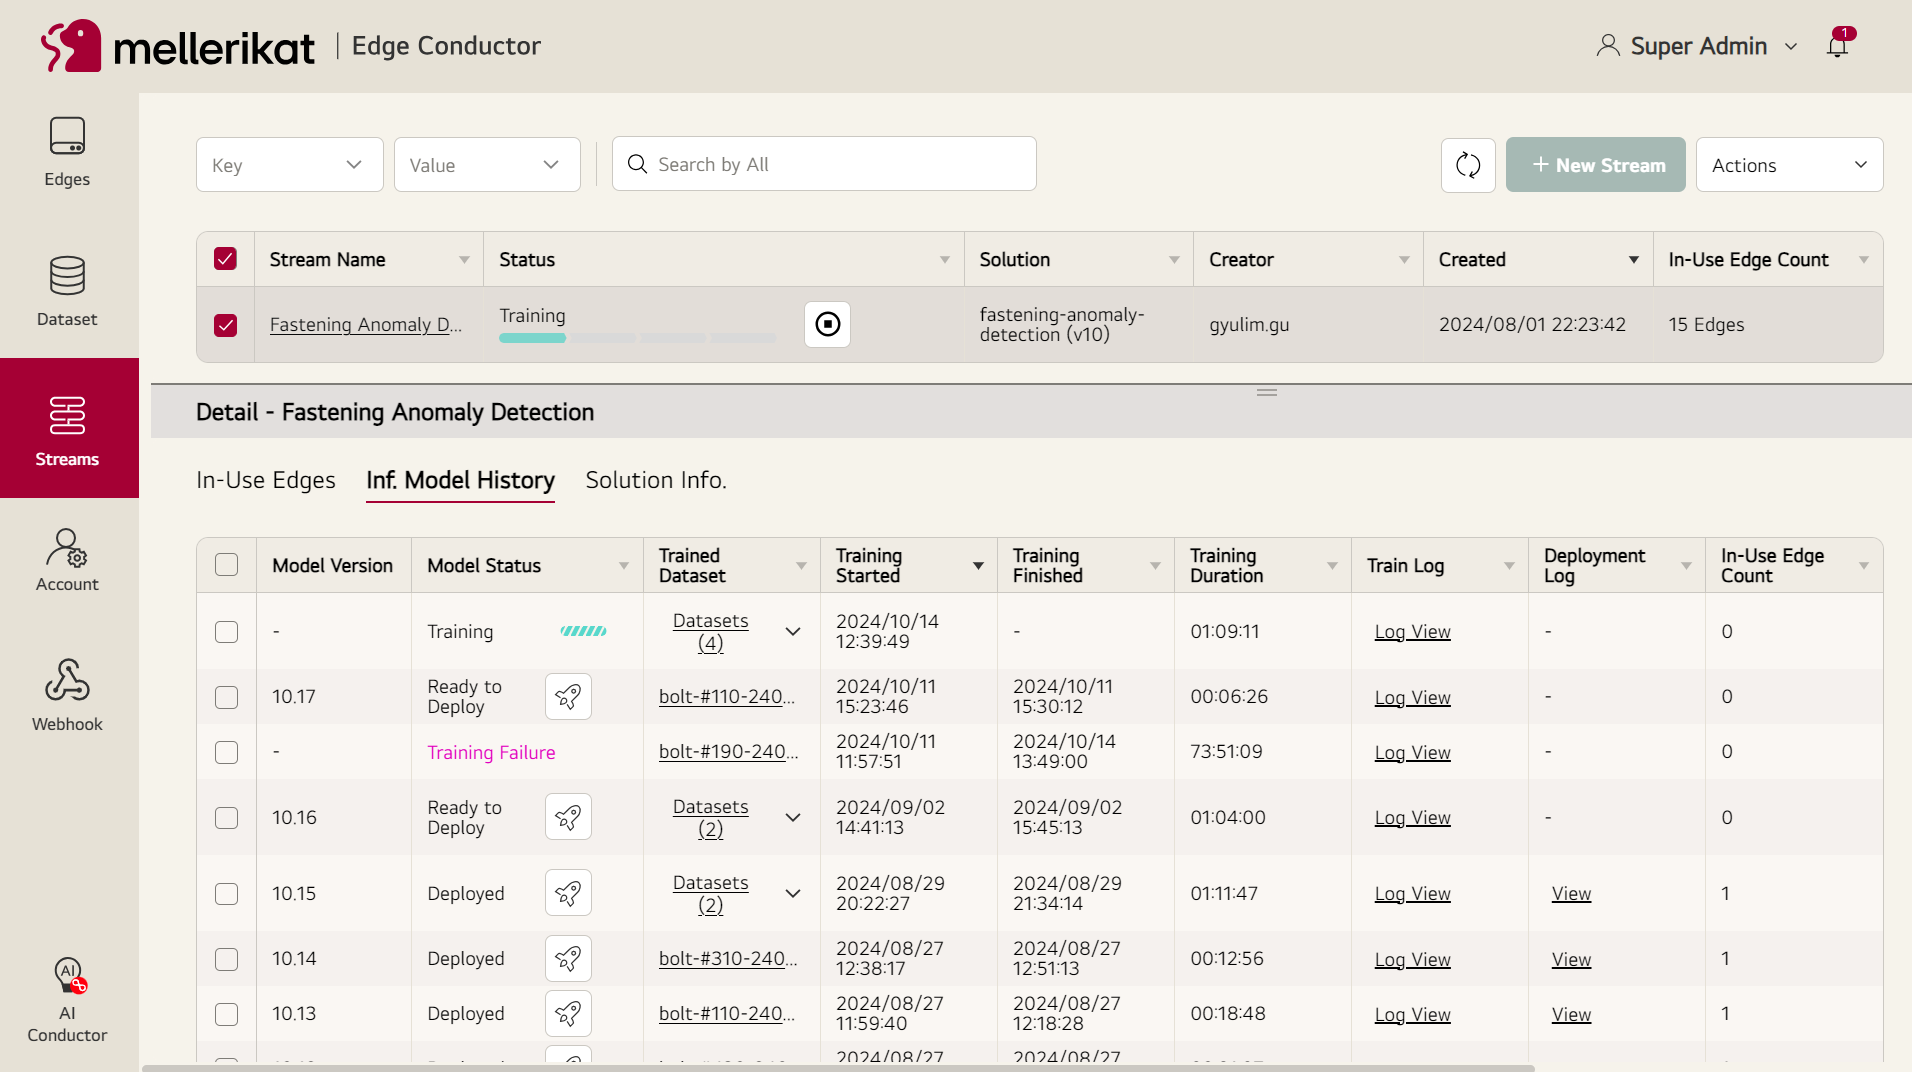Click the deploy rocket for model 10.14
Screen dimensions: 1912x1072
(x=568, y=958)
